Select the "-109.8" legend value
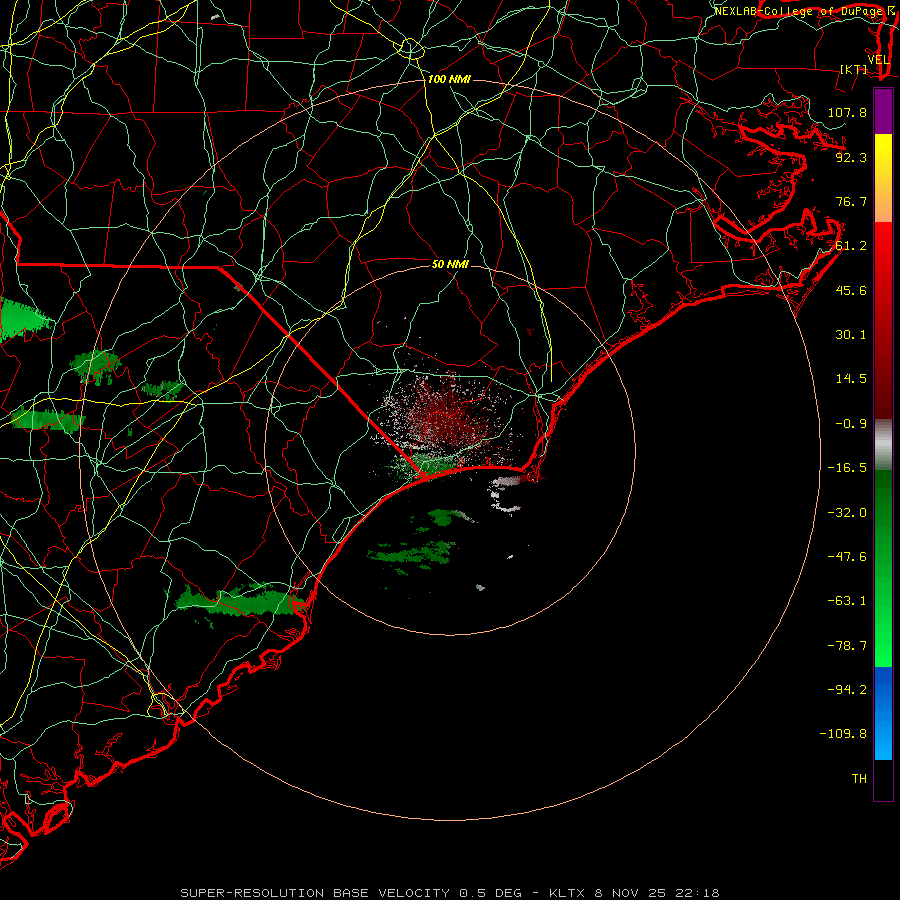The image size is (900, 900). click(843, 734)
